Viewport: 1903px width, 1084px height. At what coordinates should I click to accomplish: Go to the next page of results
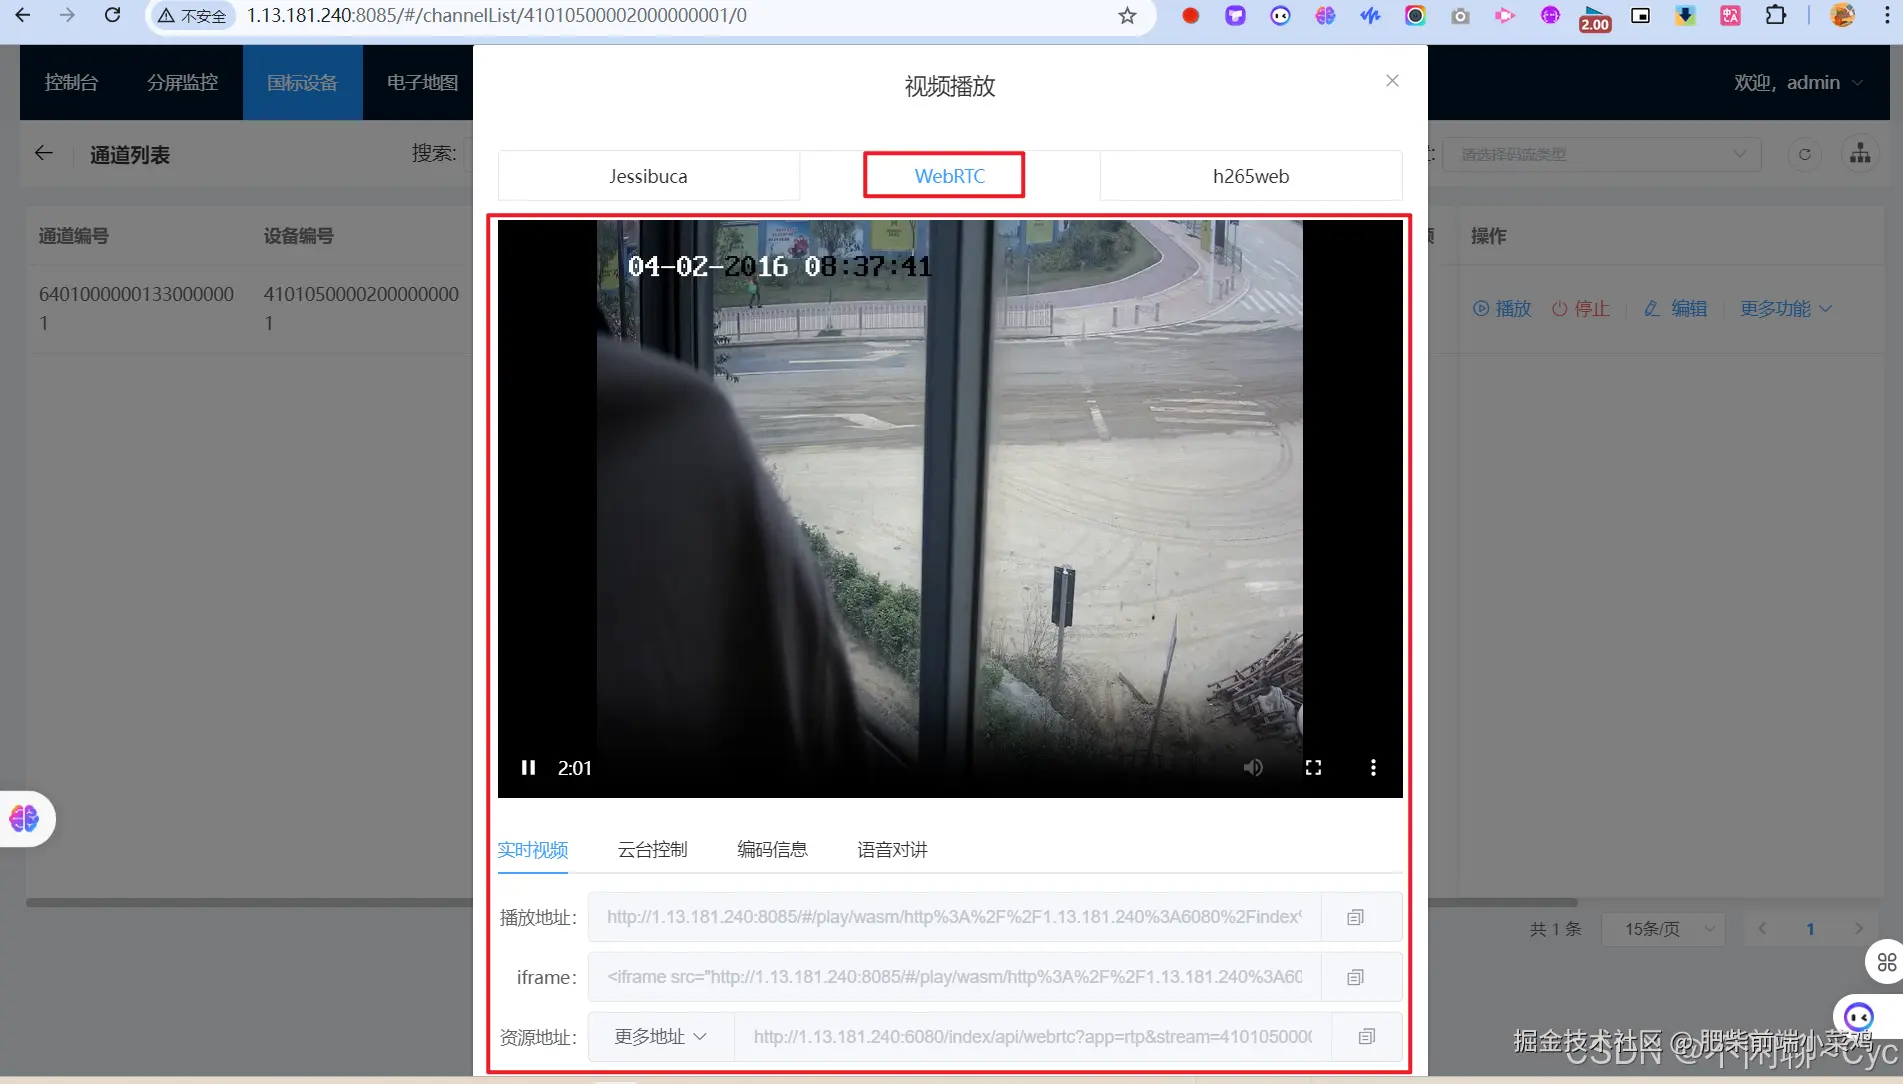coord(1858,929)
